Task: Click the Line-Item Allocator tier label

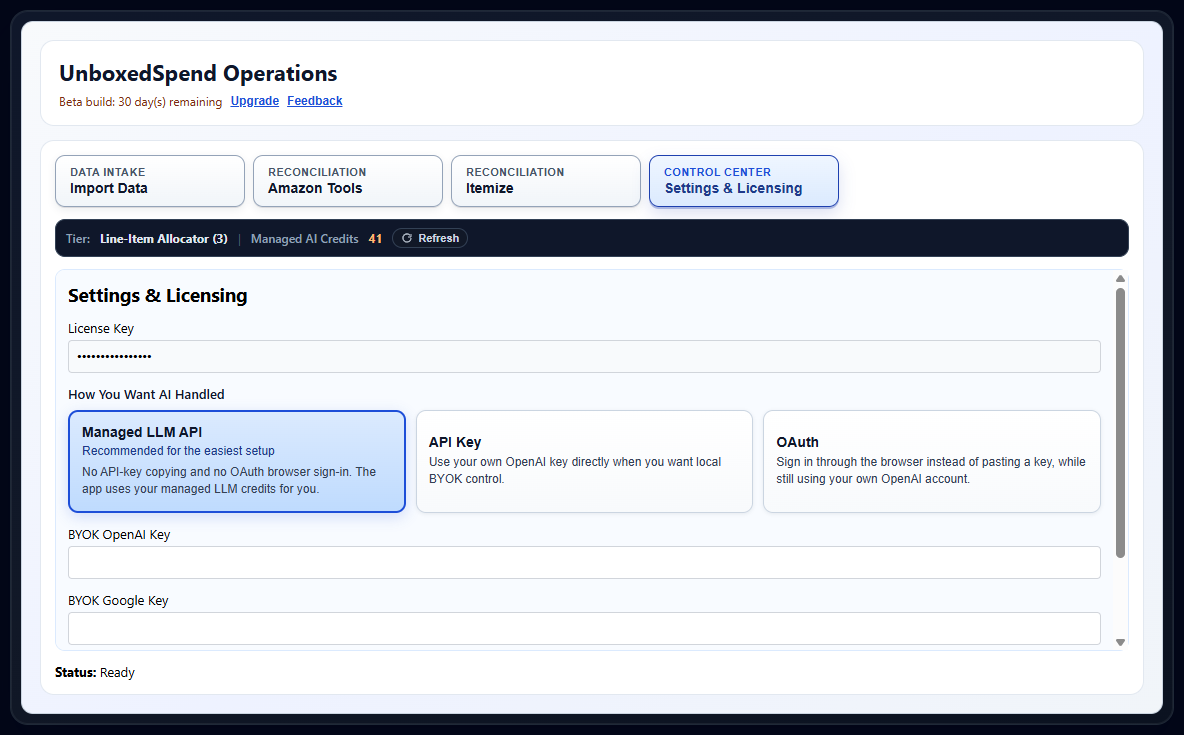Action: (x=163, y=238)
